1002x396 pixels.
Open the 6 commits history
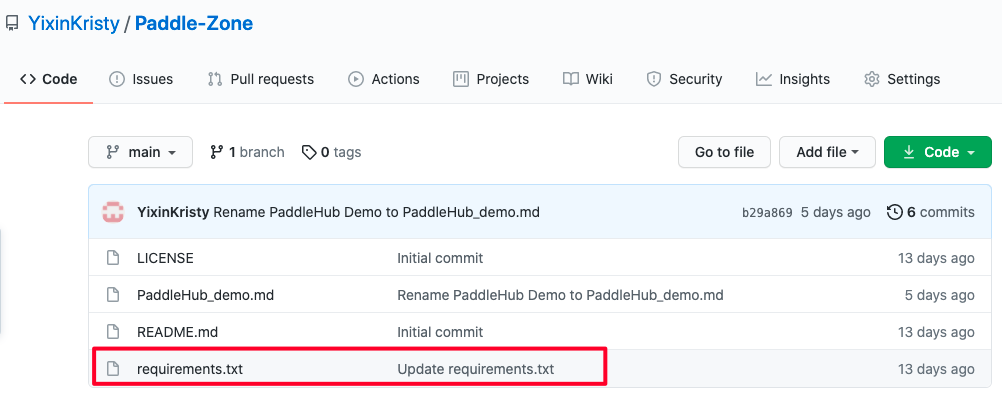pos(931,212)
